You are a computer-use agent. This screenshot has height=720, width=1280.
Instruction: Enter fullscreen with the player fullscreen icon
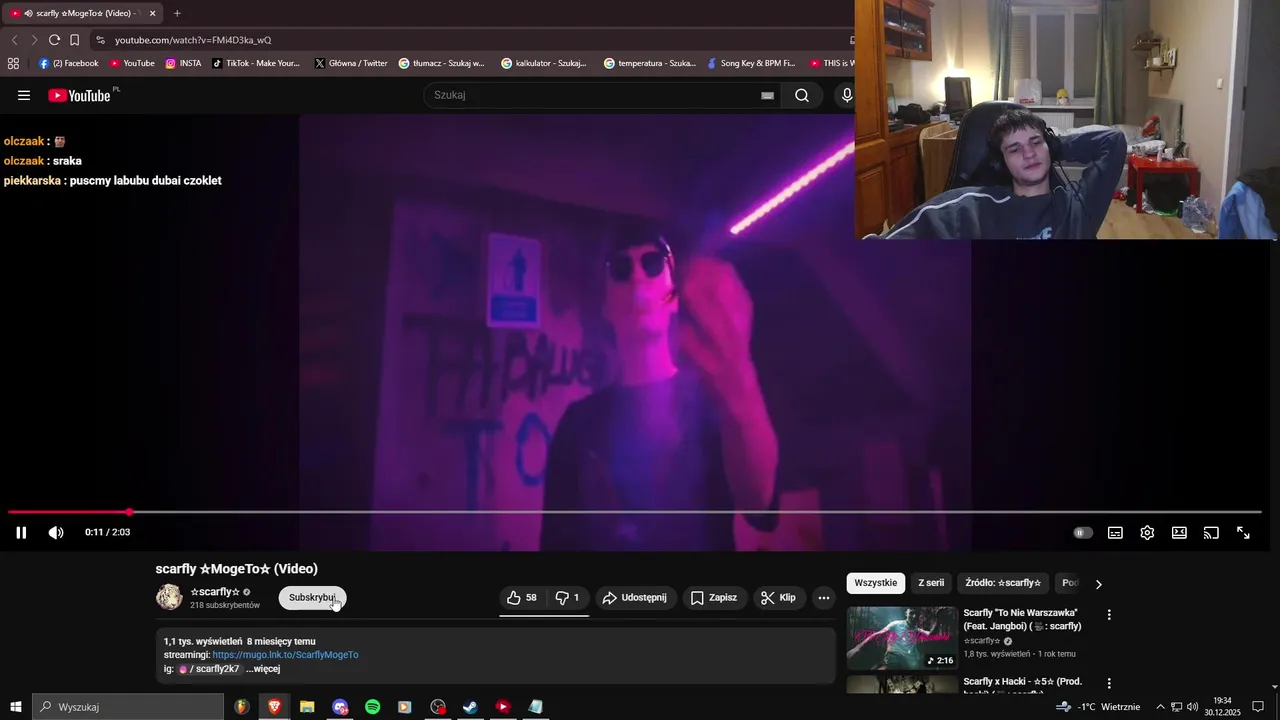pos(1243,532)
